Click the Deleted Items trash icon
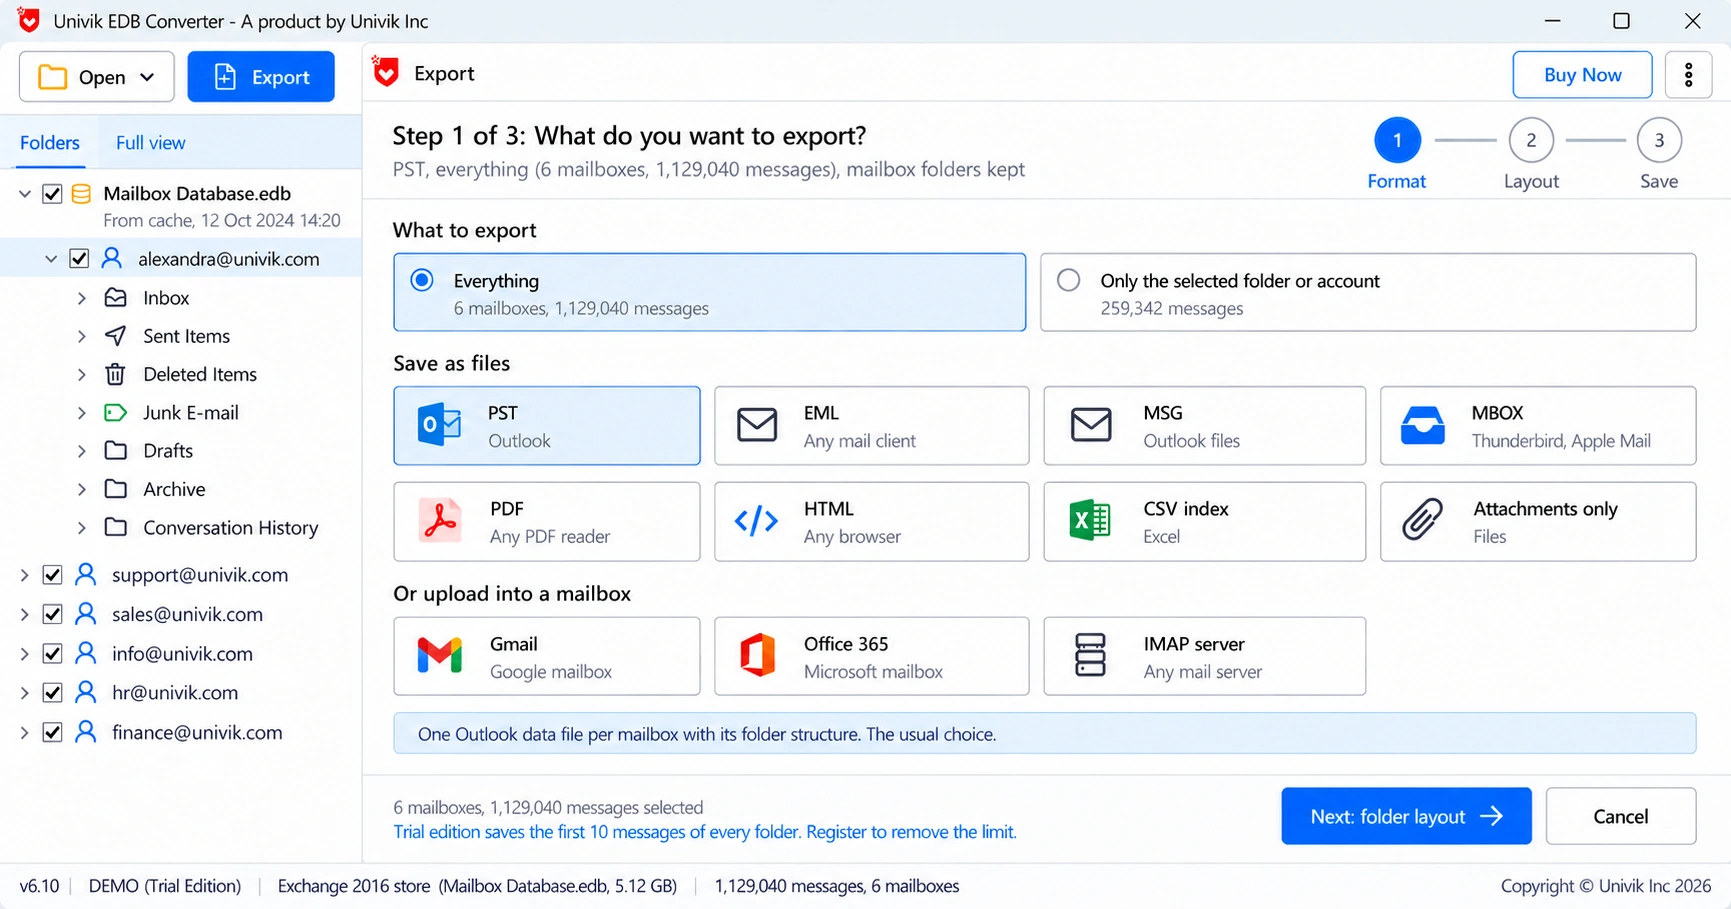The image size is (1731, 909). click(116, 374)
